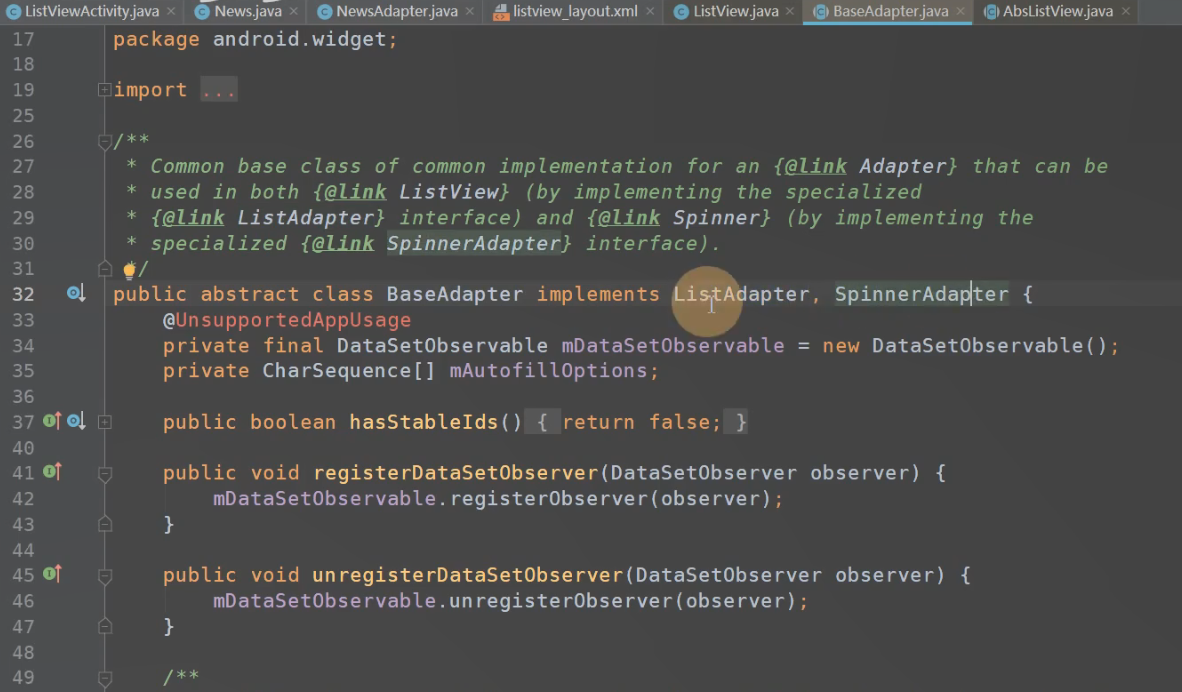Switch to the ListView.java tab
1182x692 pixels.
click(x=735, y=11)
